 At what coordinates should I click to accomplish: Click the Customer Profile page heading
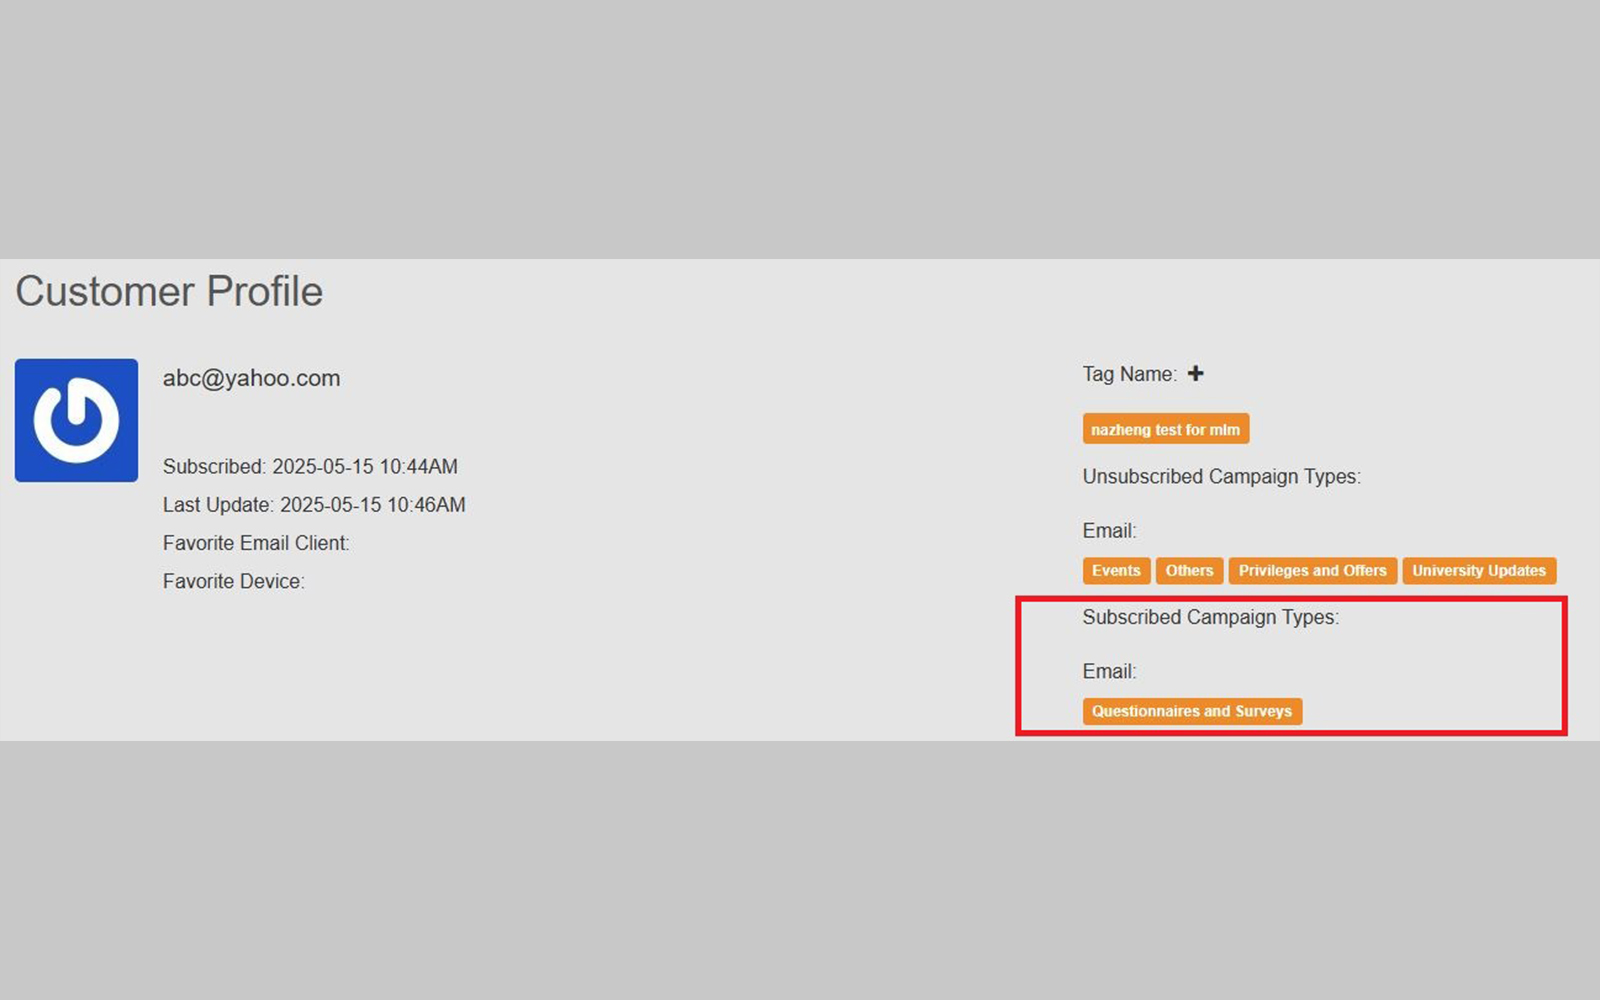coord(169,292)
